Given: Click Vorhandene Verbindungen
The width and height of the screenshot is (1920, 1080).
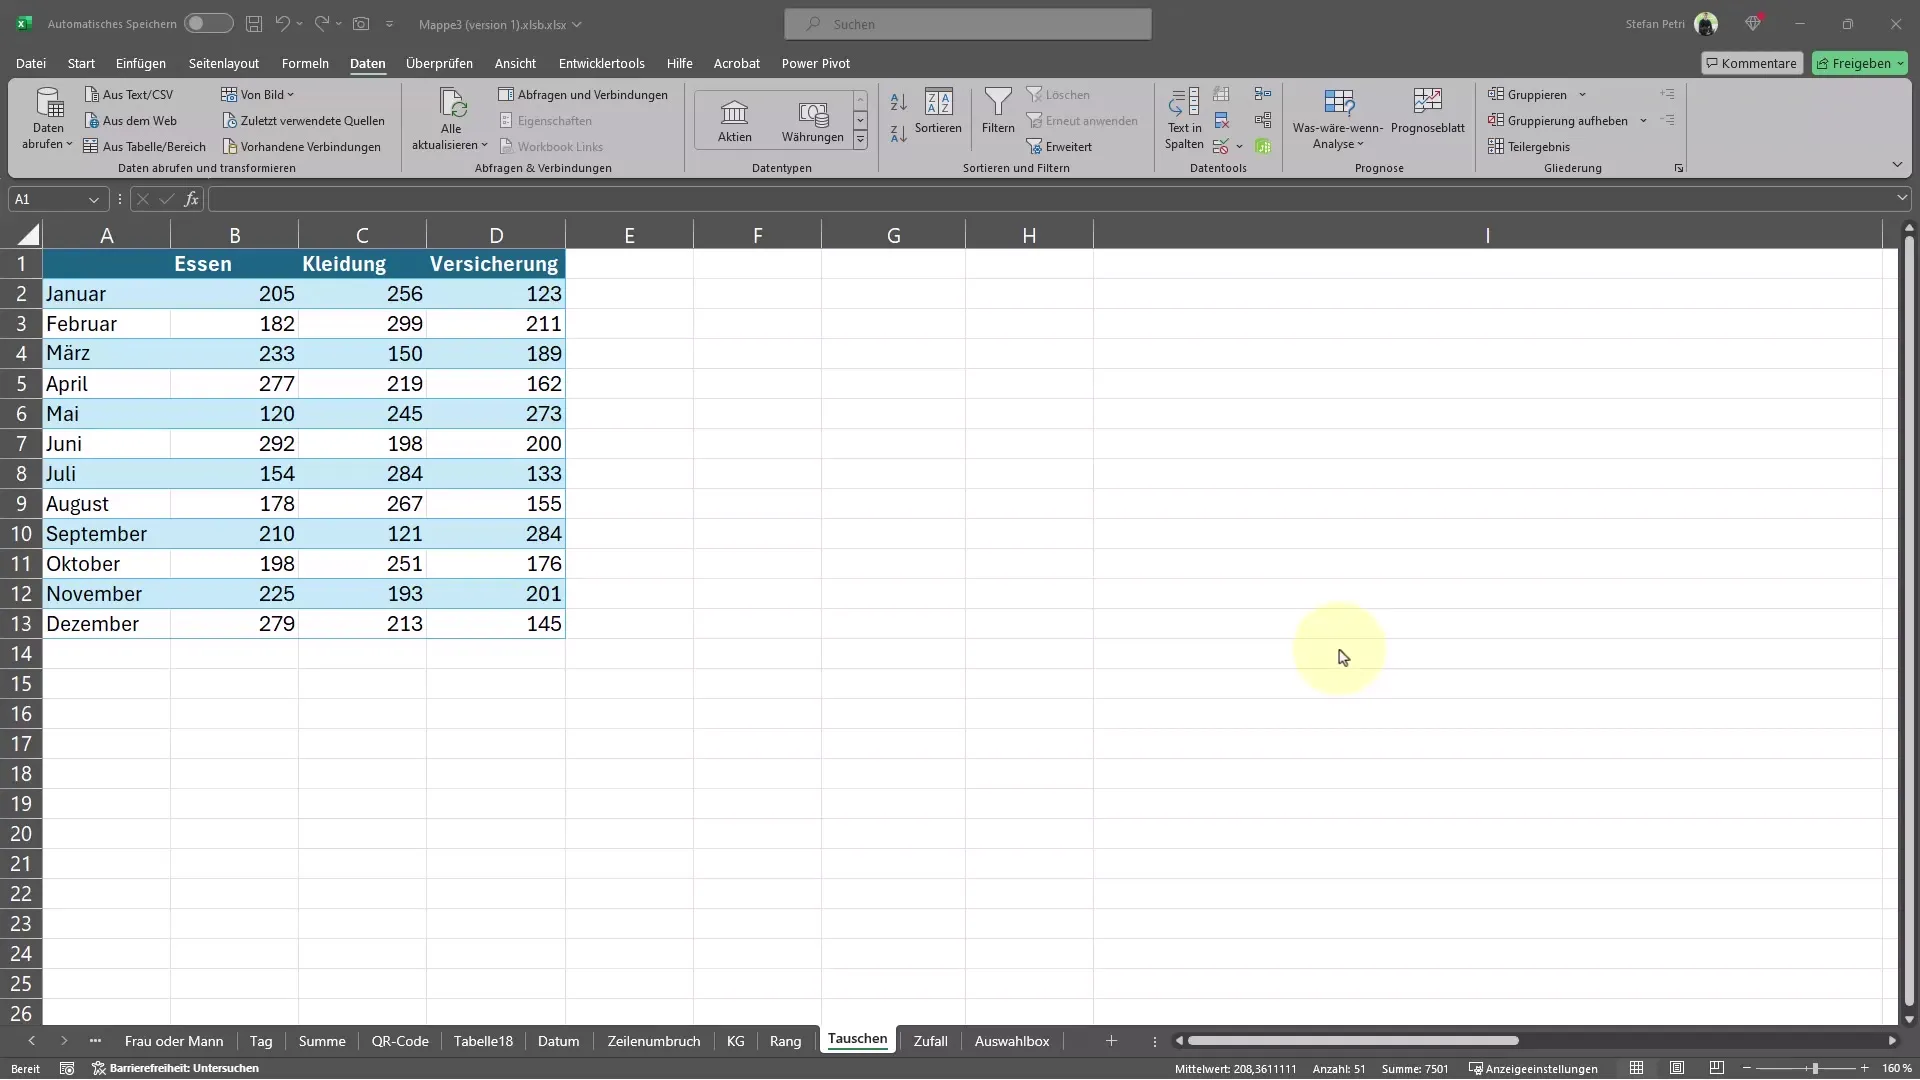Looking at the screenshot, I should coord(302,146).
